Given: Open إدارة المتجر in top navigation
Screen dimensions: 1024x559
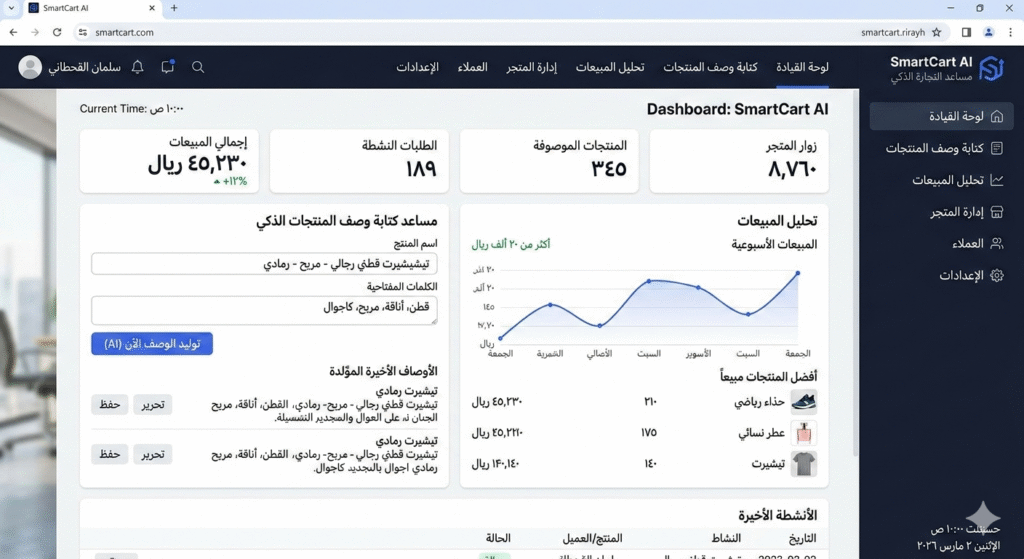Looking at the screenshot, I should click(531, 67).
